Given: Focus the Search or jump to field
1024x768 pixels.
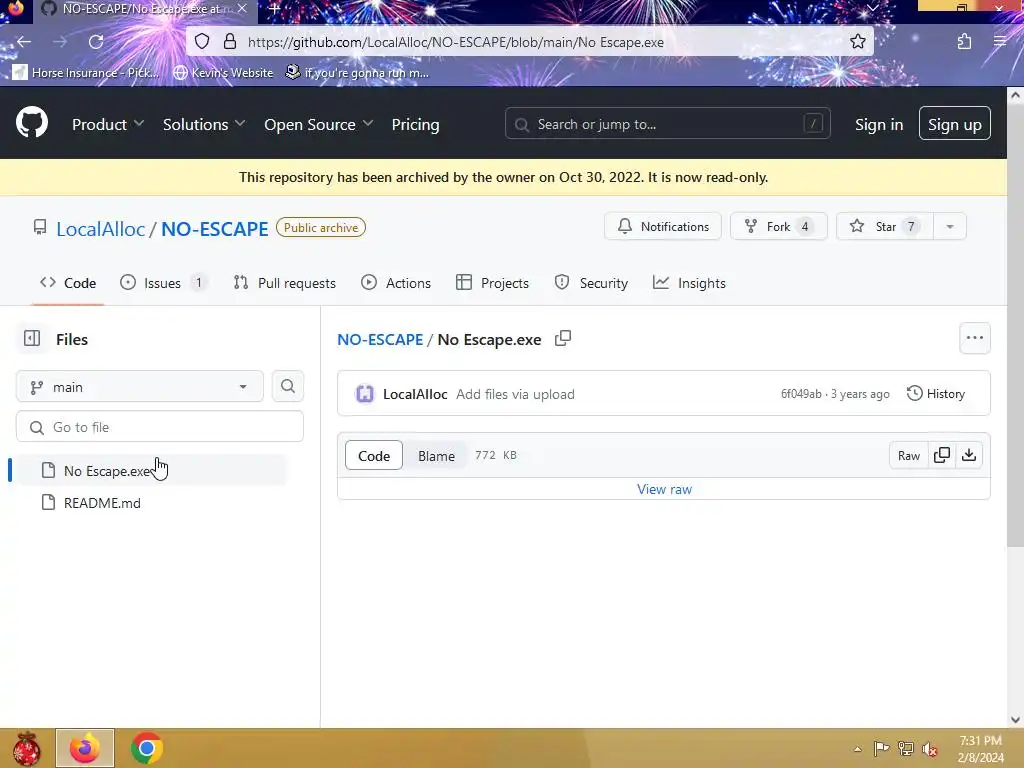Looking at the screenshot, I should pyautogui.click(x=667, y=123).
